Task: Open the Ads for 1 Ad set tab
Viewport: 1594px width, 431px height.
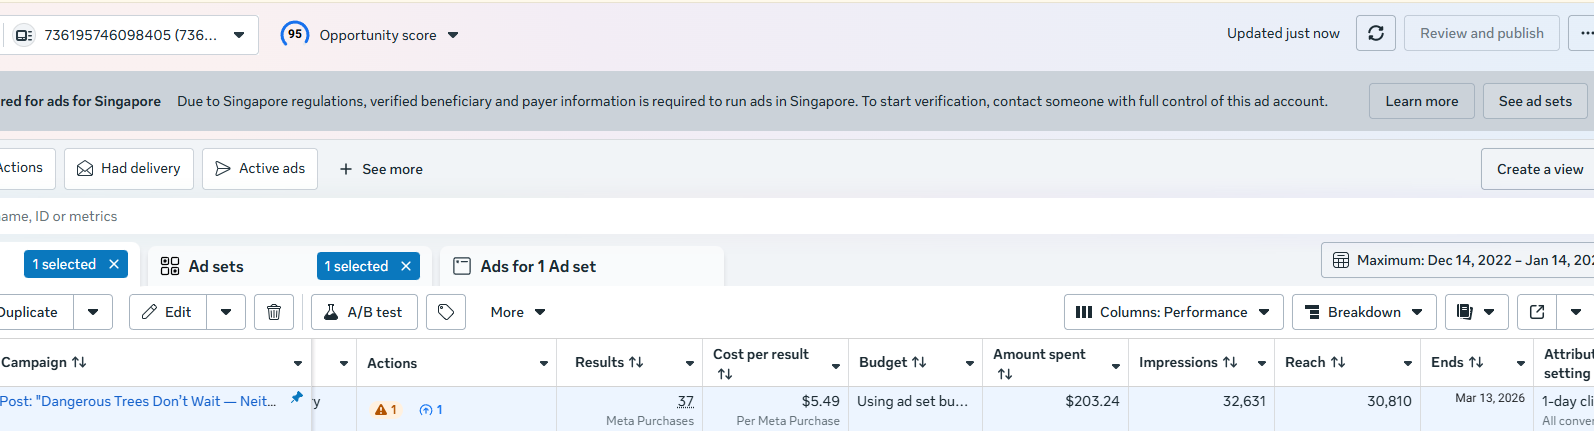Action: point(538,266)
